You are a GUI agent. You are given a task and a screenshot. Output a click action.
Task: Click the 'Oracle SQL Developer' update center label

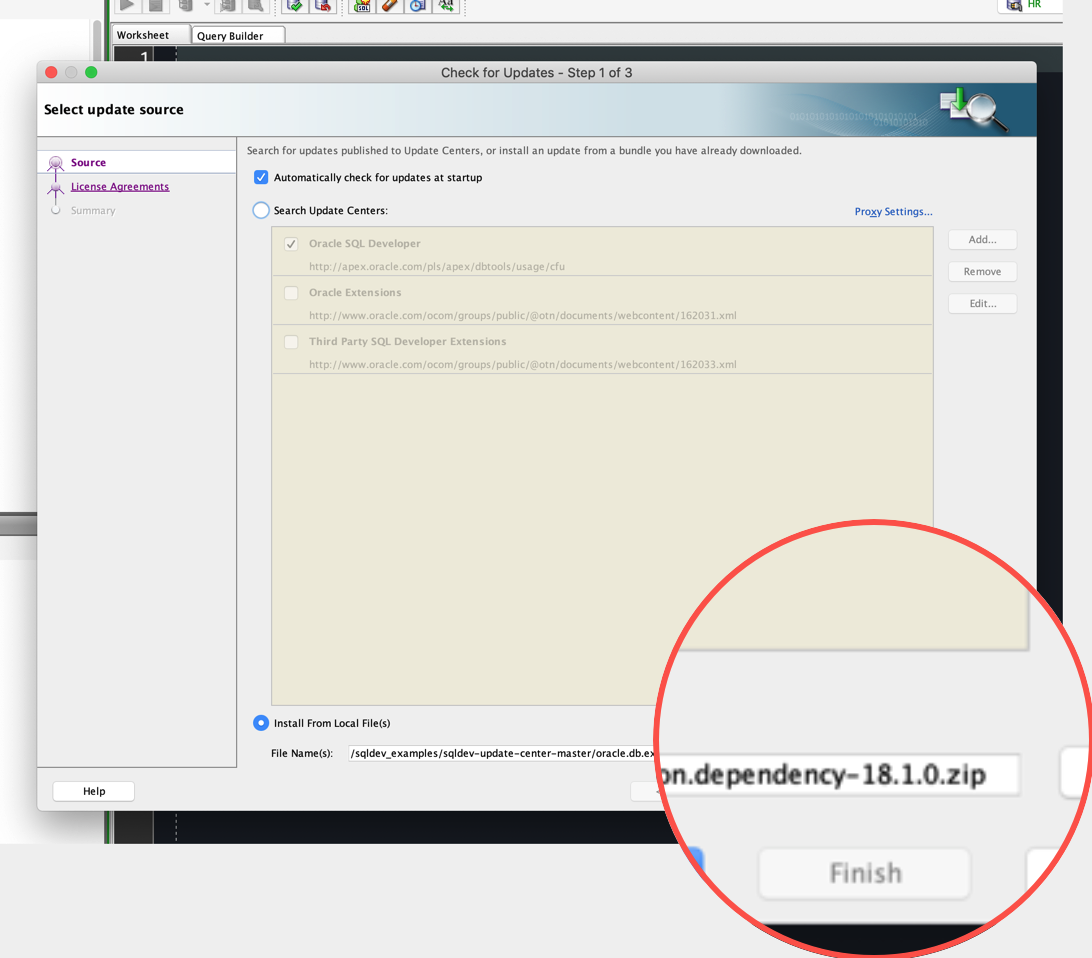[x=364, y=244]
